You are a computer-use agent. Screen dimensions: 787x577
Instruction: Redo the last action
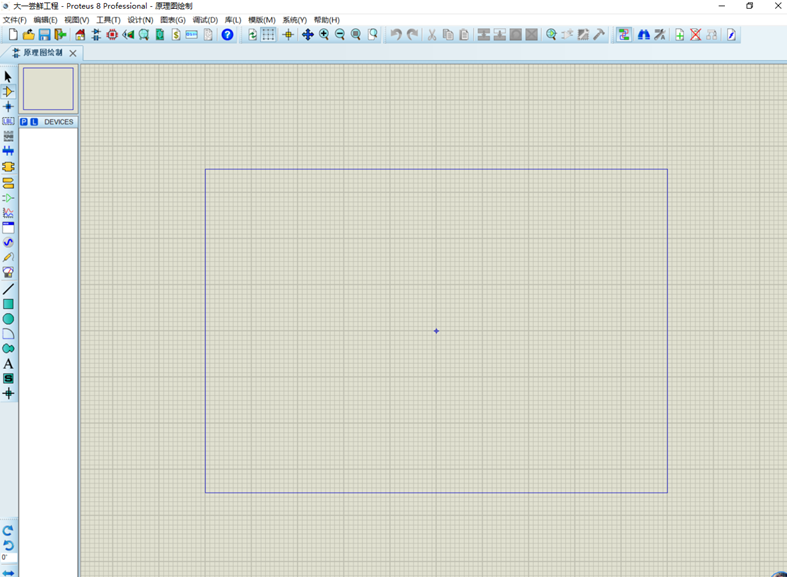click(412, 35)
